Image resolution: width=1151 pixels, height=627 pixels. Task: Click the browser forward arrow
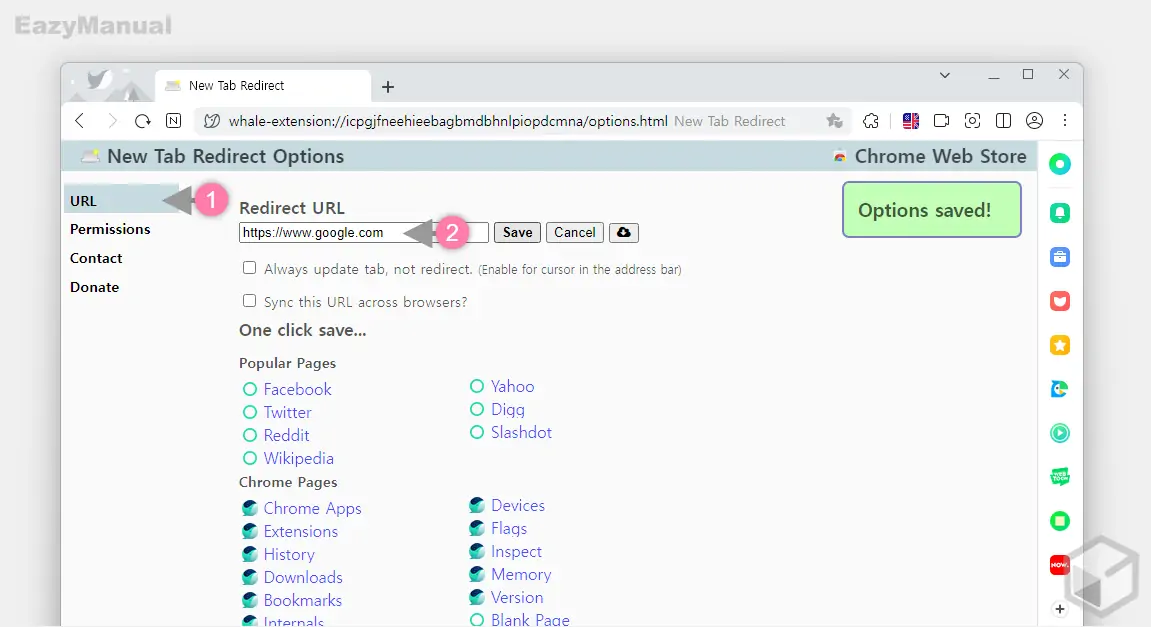click(x=112, y=121)
